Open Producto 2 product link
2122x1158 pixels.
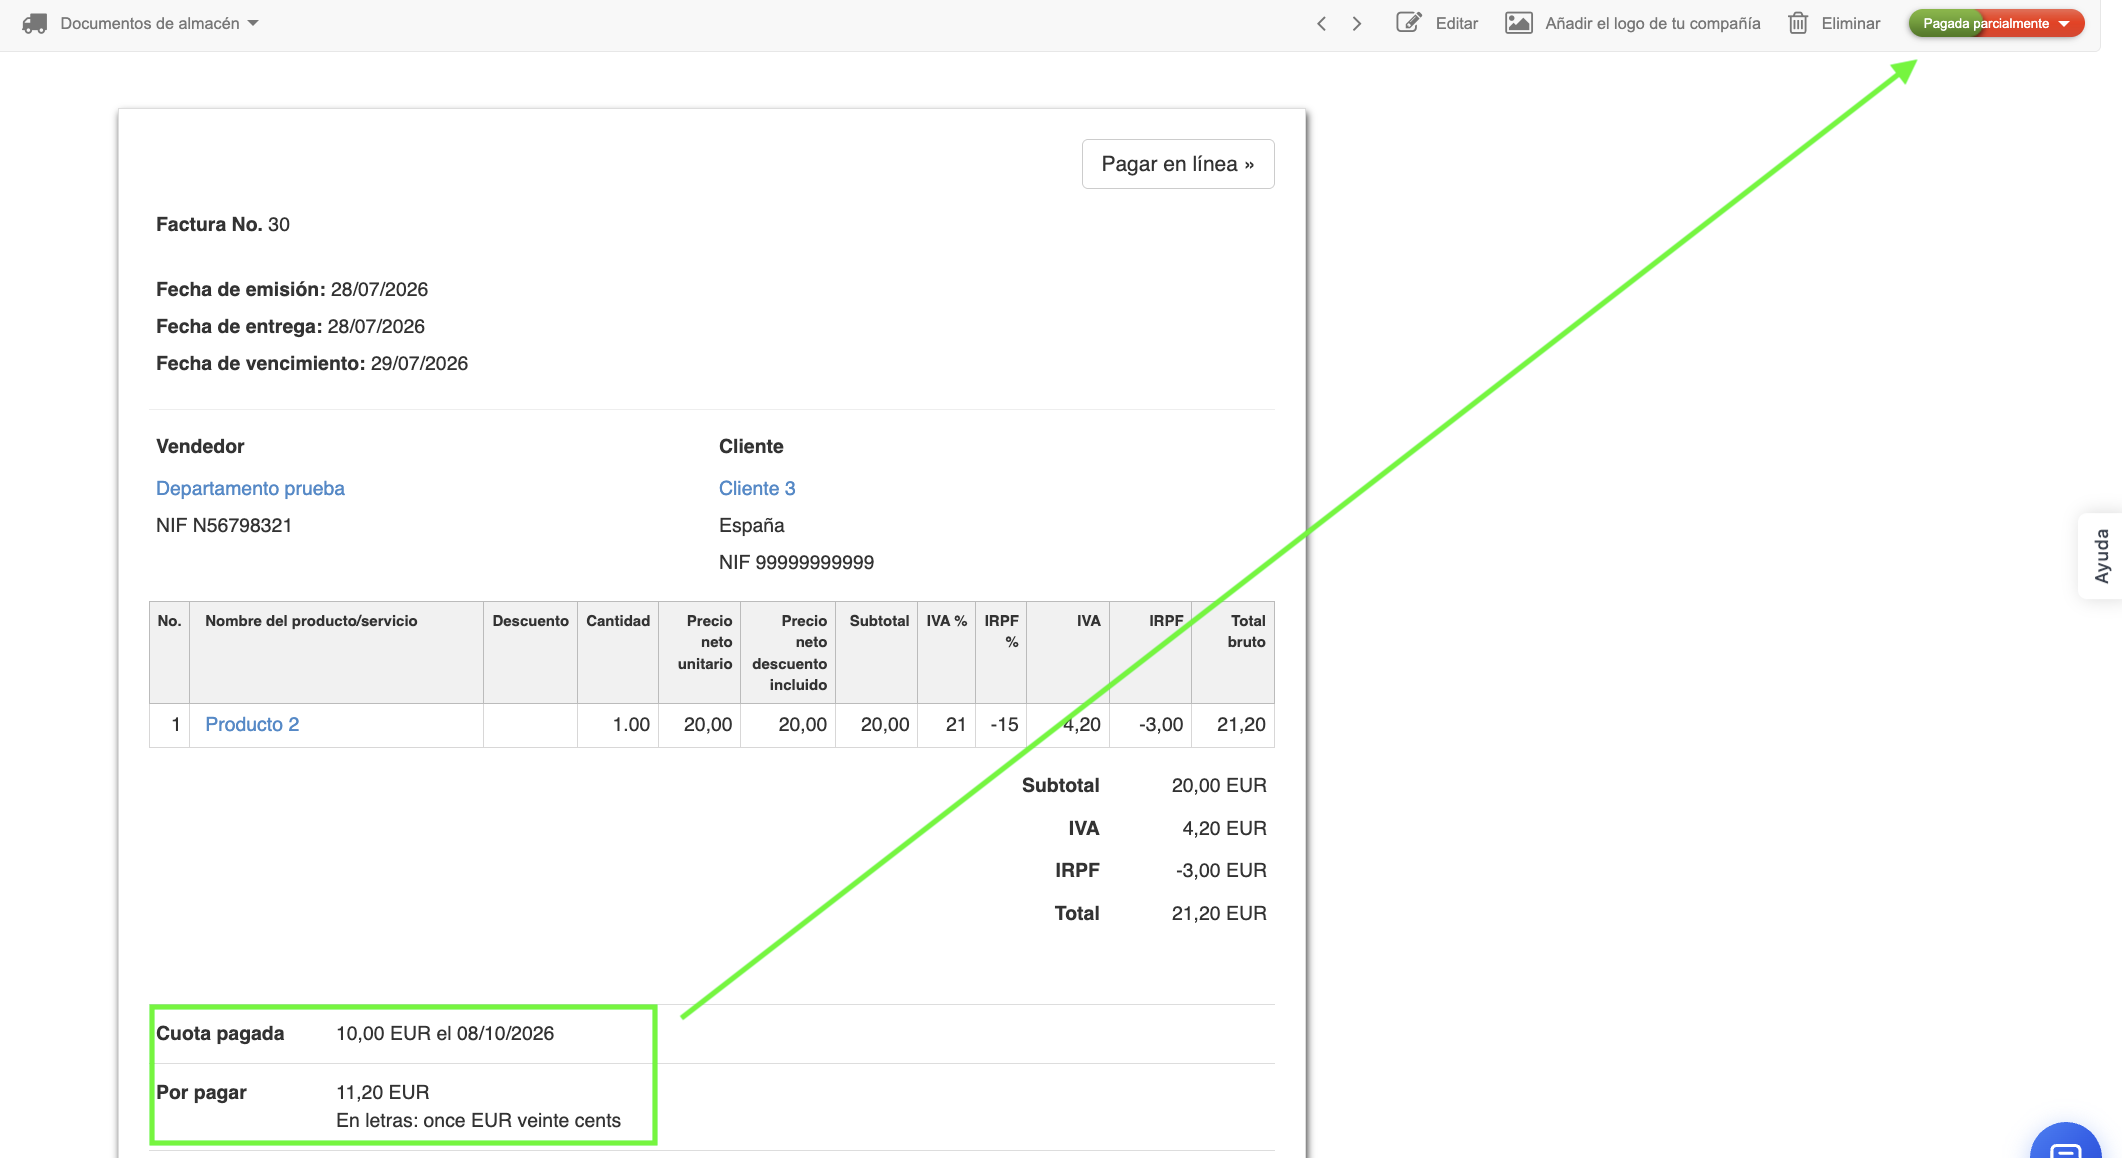click(252, 724)
